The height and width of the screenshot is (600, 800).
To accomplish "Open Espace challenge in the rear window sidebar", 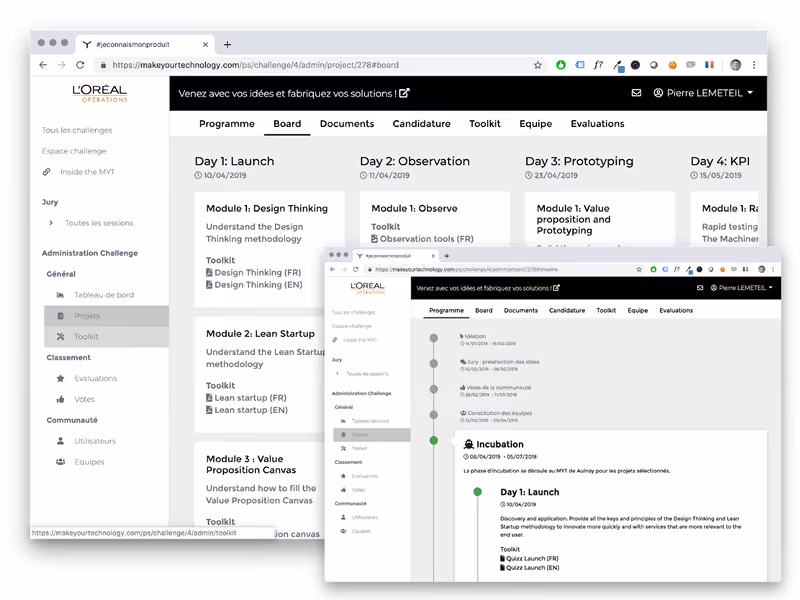I will (x=74, y=151).
